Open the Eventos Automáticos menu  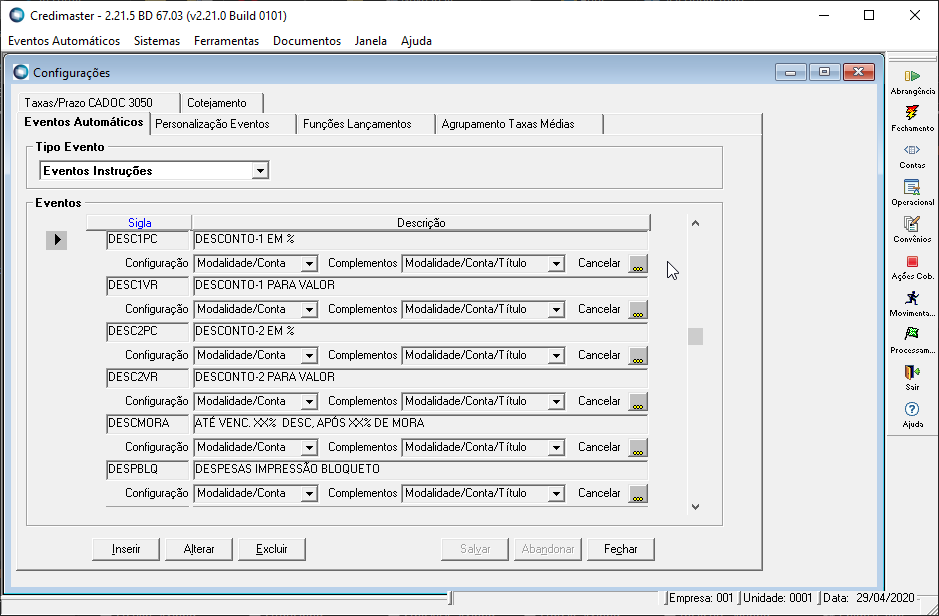(64, 41)
